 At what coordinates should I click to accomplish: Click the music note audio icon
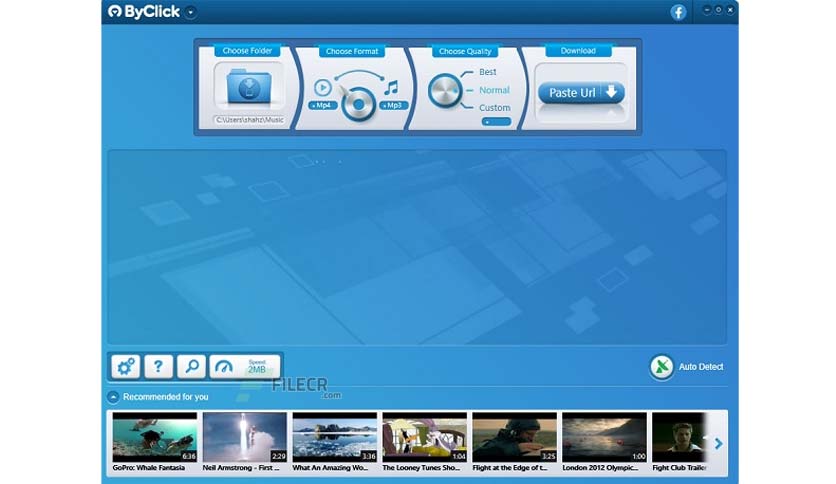point(391,87)
